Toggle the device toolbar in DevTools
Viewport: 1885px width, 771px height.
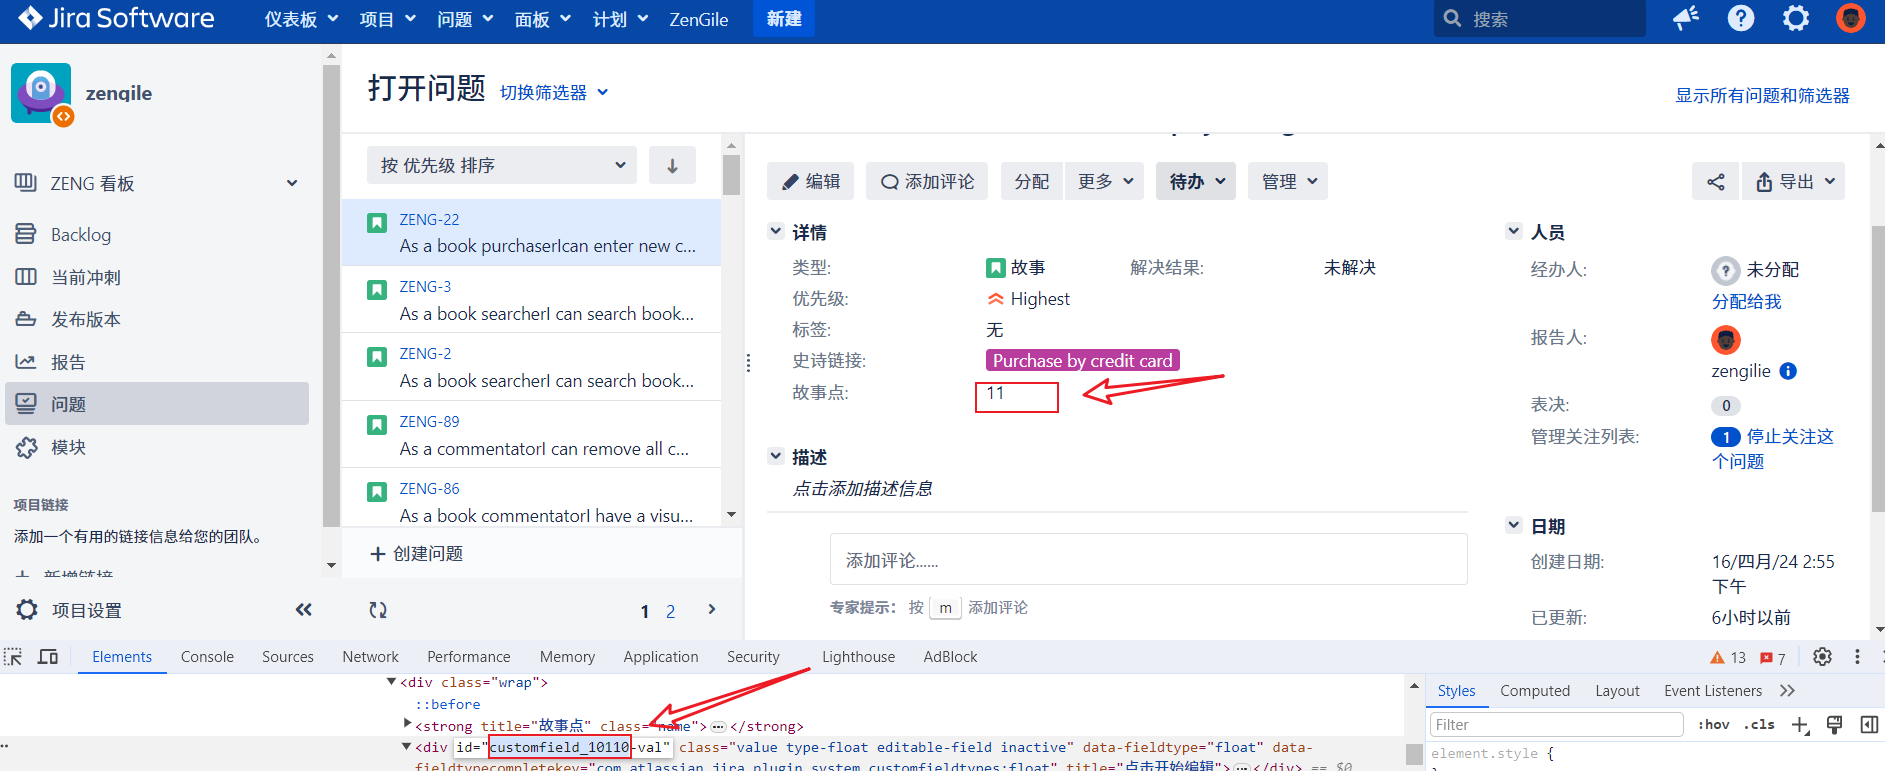pos(48,657)
